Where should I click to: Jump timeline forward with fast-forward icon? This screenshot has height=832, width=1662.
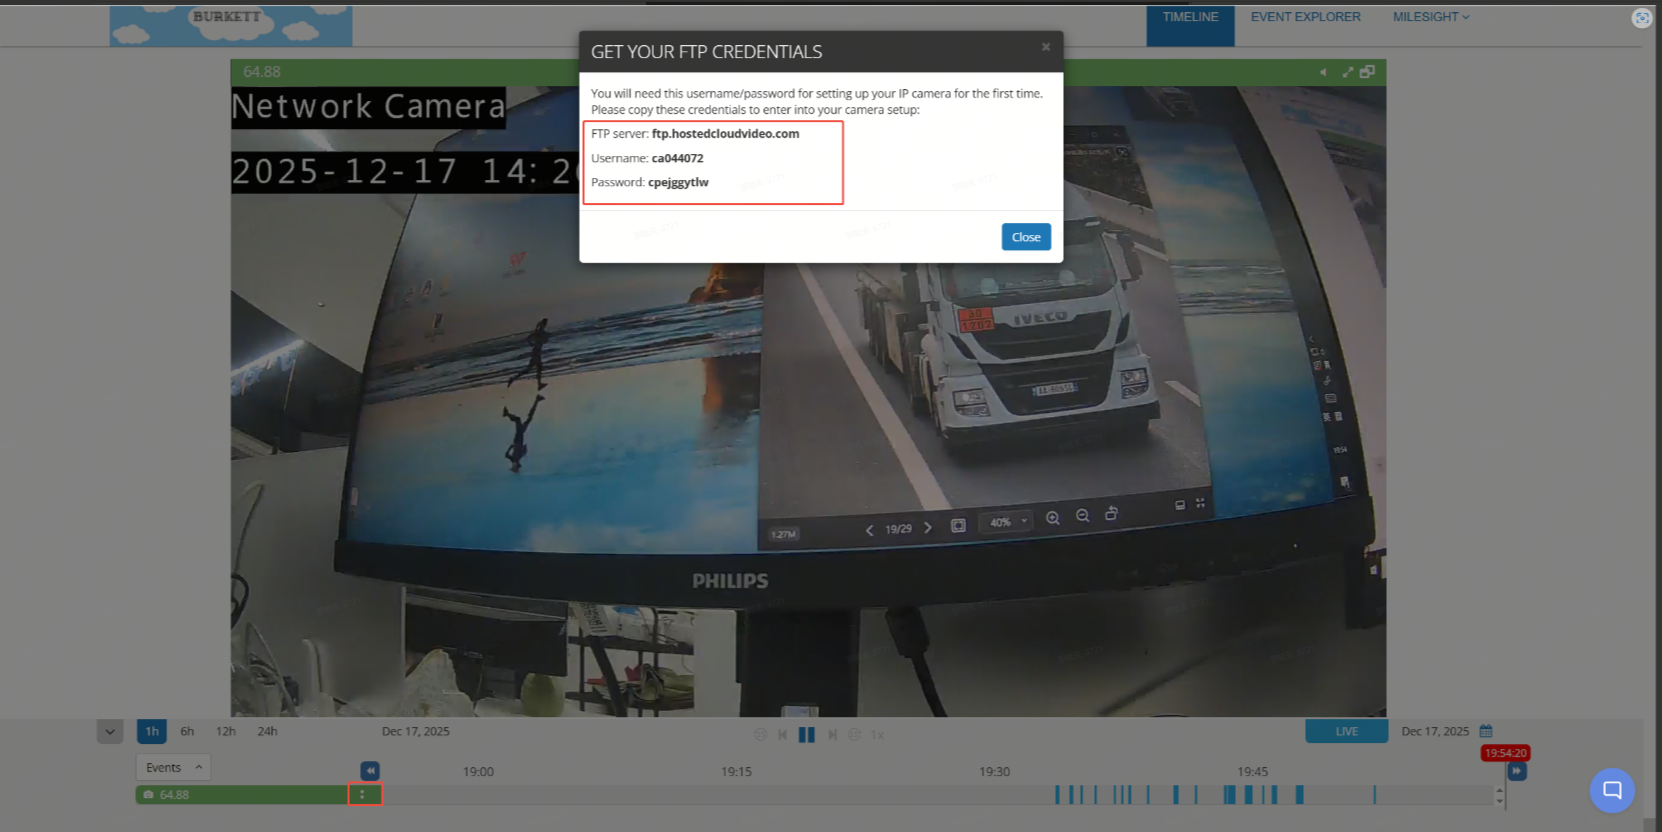coord(1517,771)
